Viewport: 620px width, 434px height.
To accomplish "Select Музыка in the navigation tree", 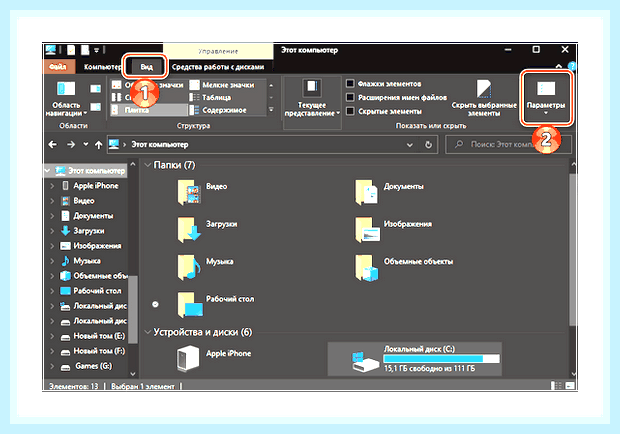I will [x=80, y=261].
